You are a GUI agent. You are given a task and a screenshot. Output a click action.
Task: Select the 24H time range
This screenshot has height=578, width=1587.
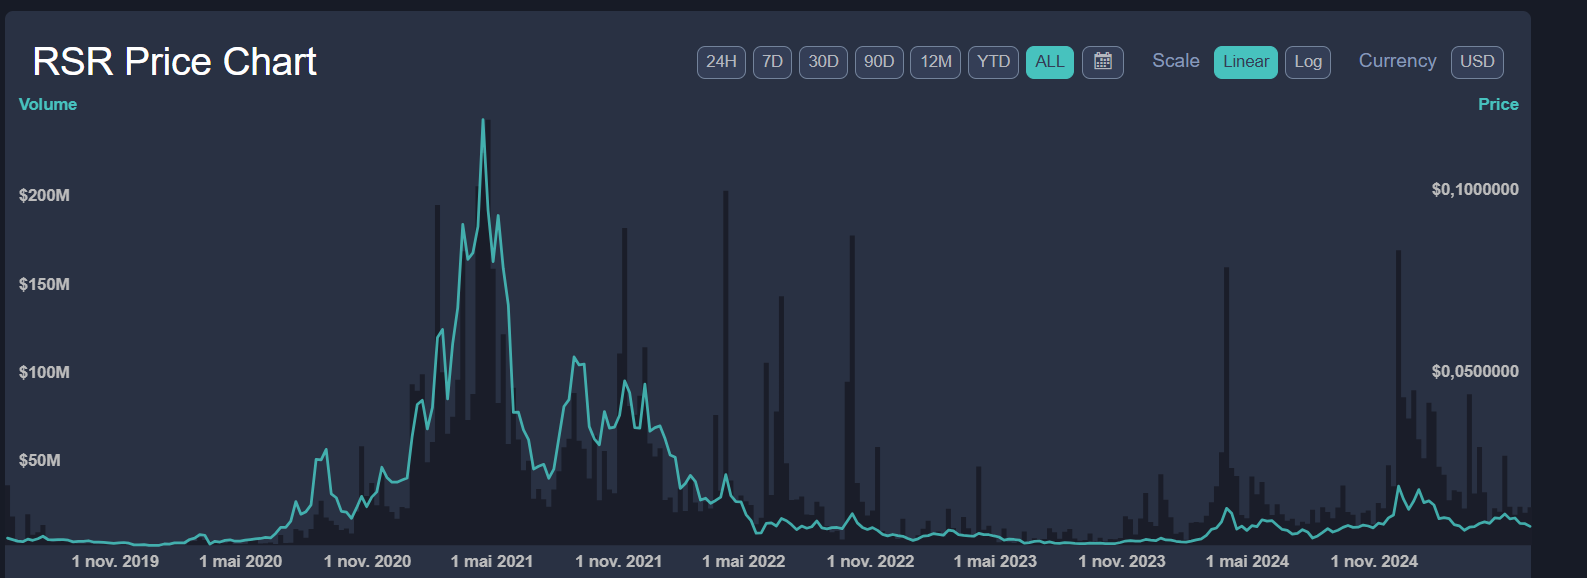coord(721,62)
